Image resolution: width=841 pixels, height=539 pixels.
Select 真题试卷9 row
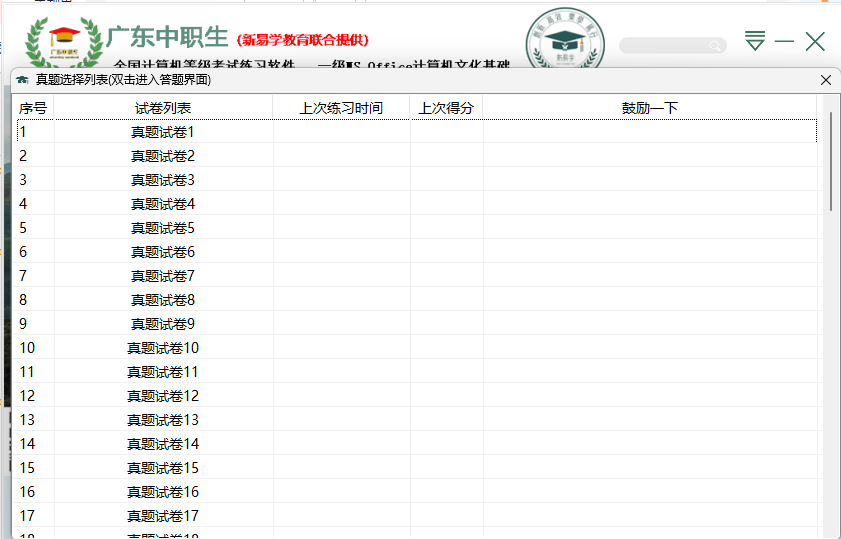coord(417,324)
